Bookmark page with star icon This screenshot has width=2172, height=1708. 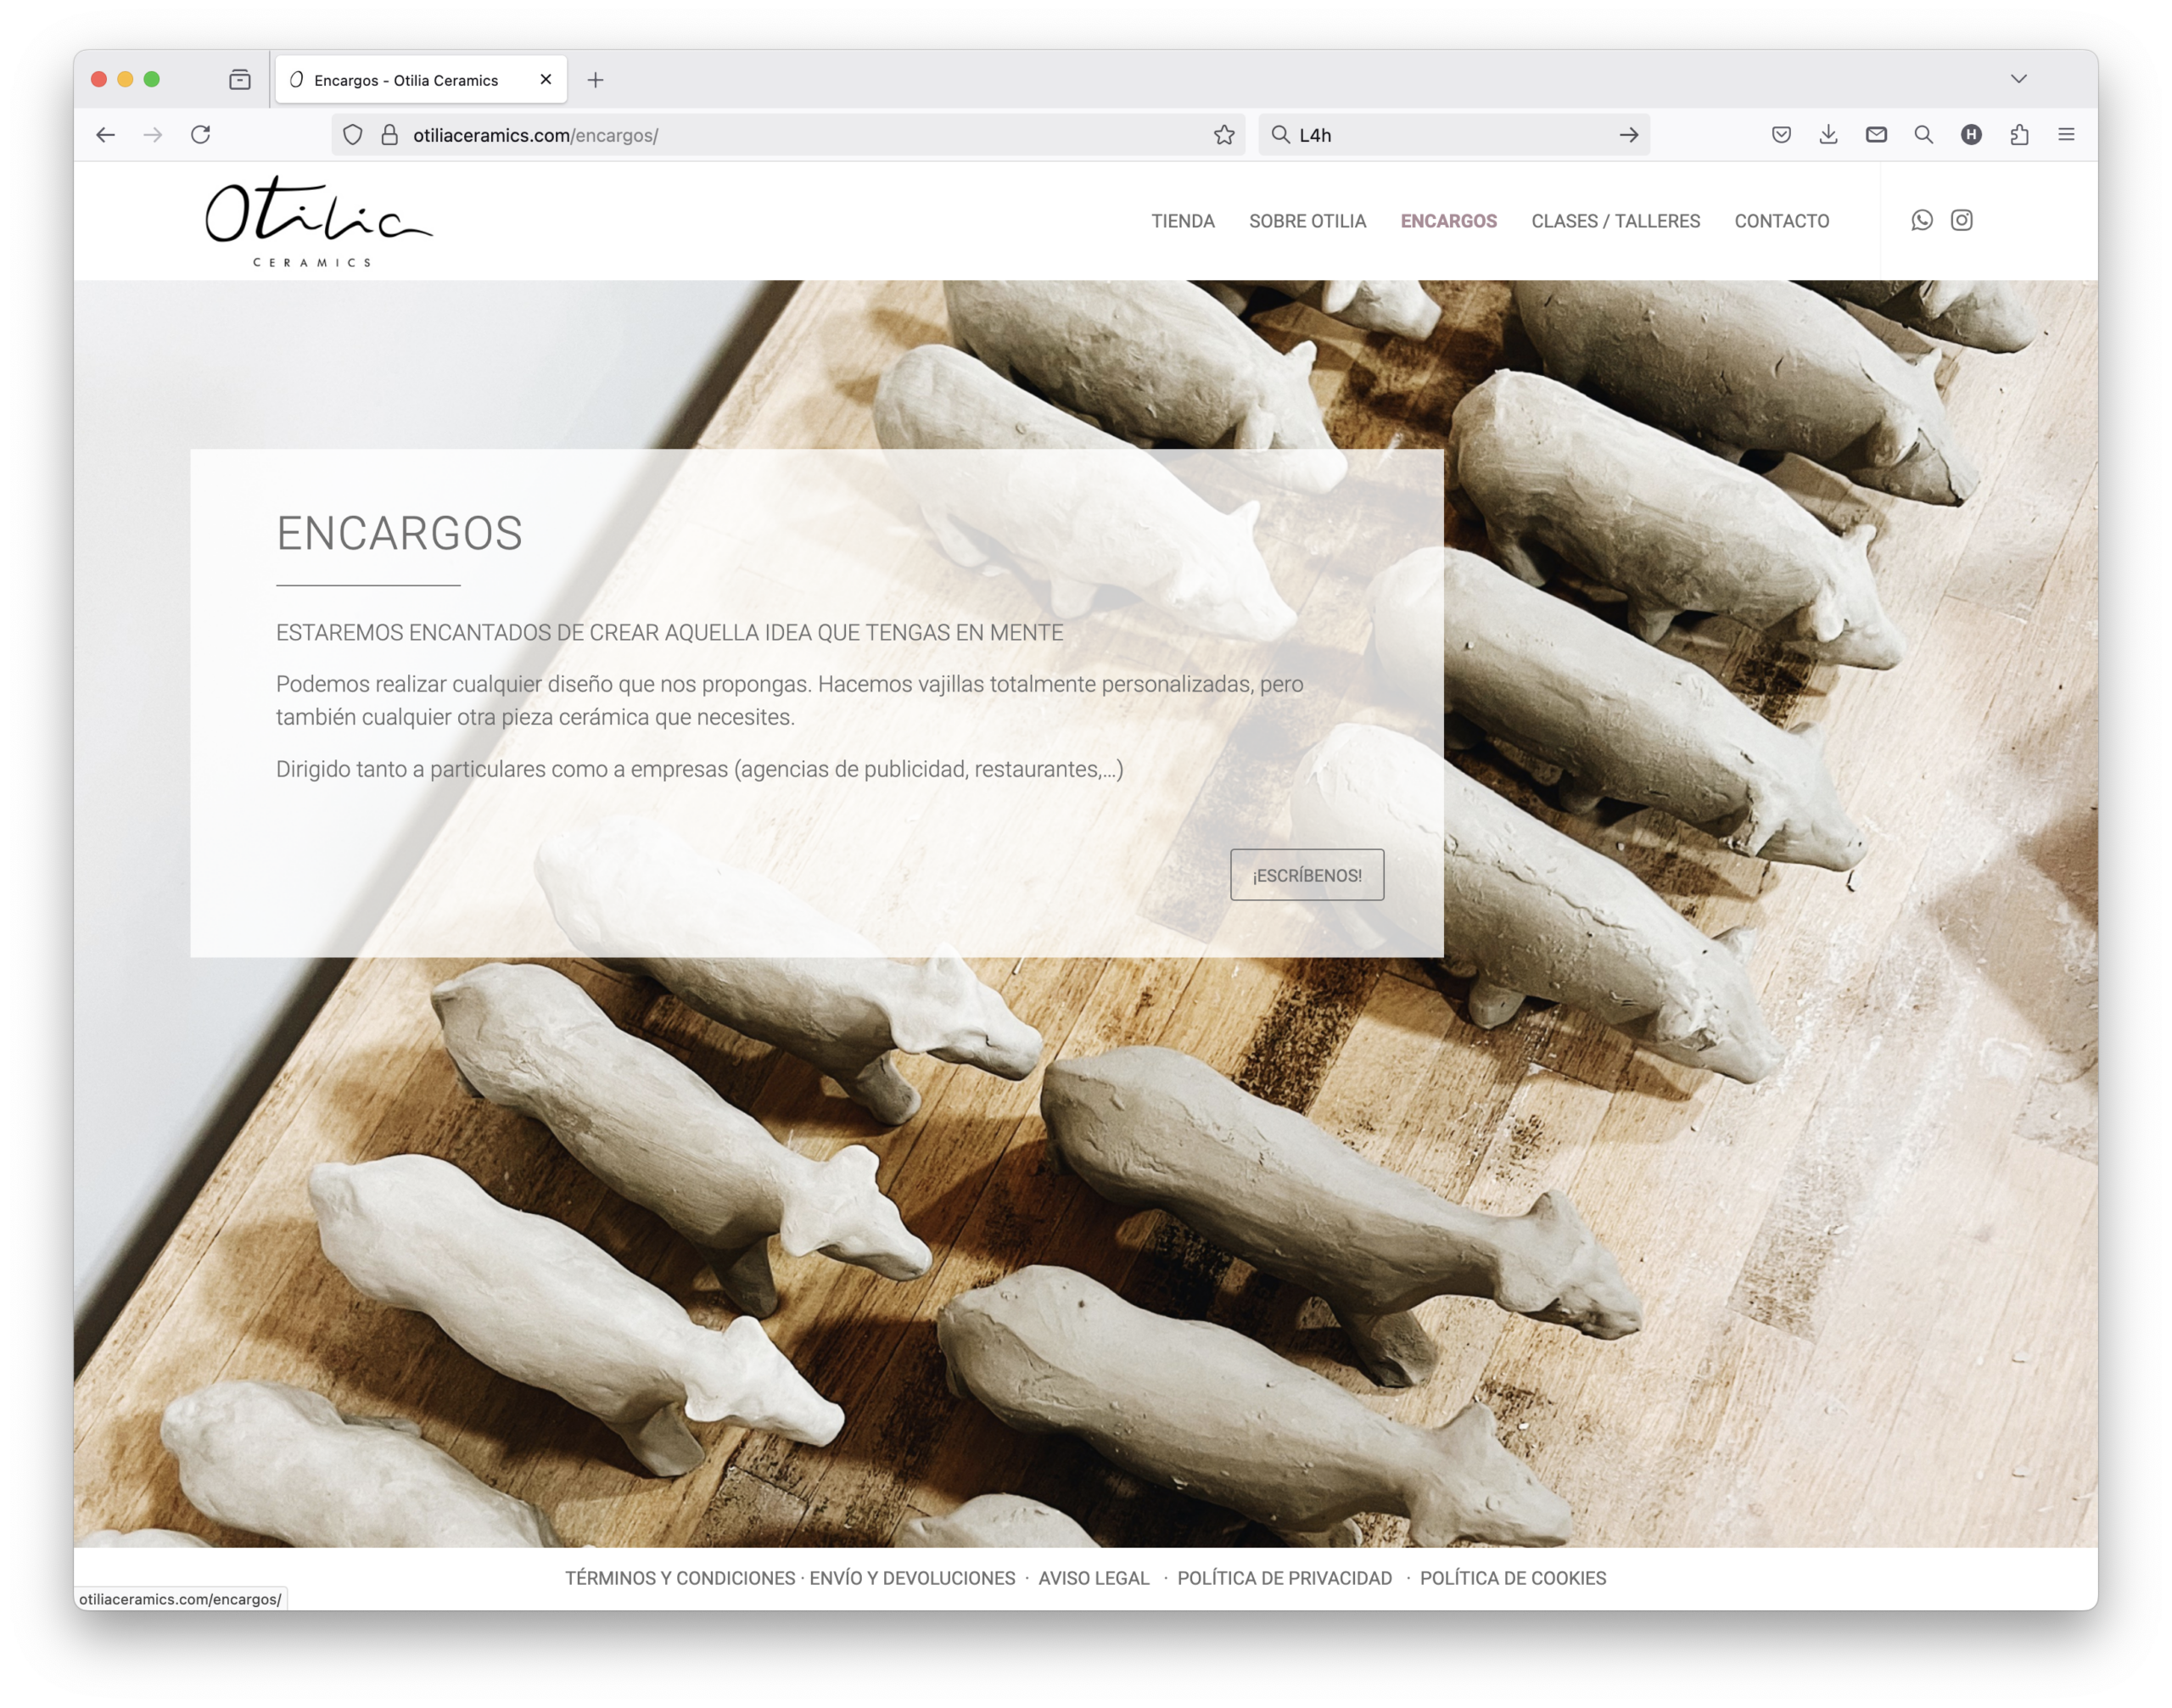pos(1224,135)
